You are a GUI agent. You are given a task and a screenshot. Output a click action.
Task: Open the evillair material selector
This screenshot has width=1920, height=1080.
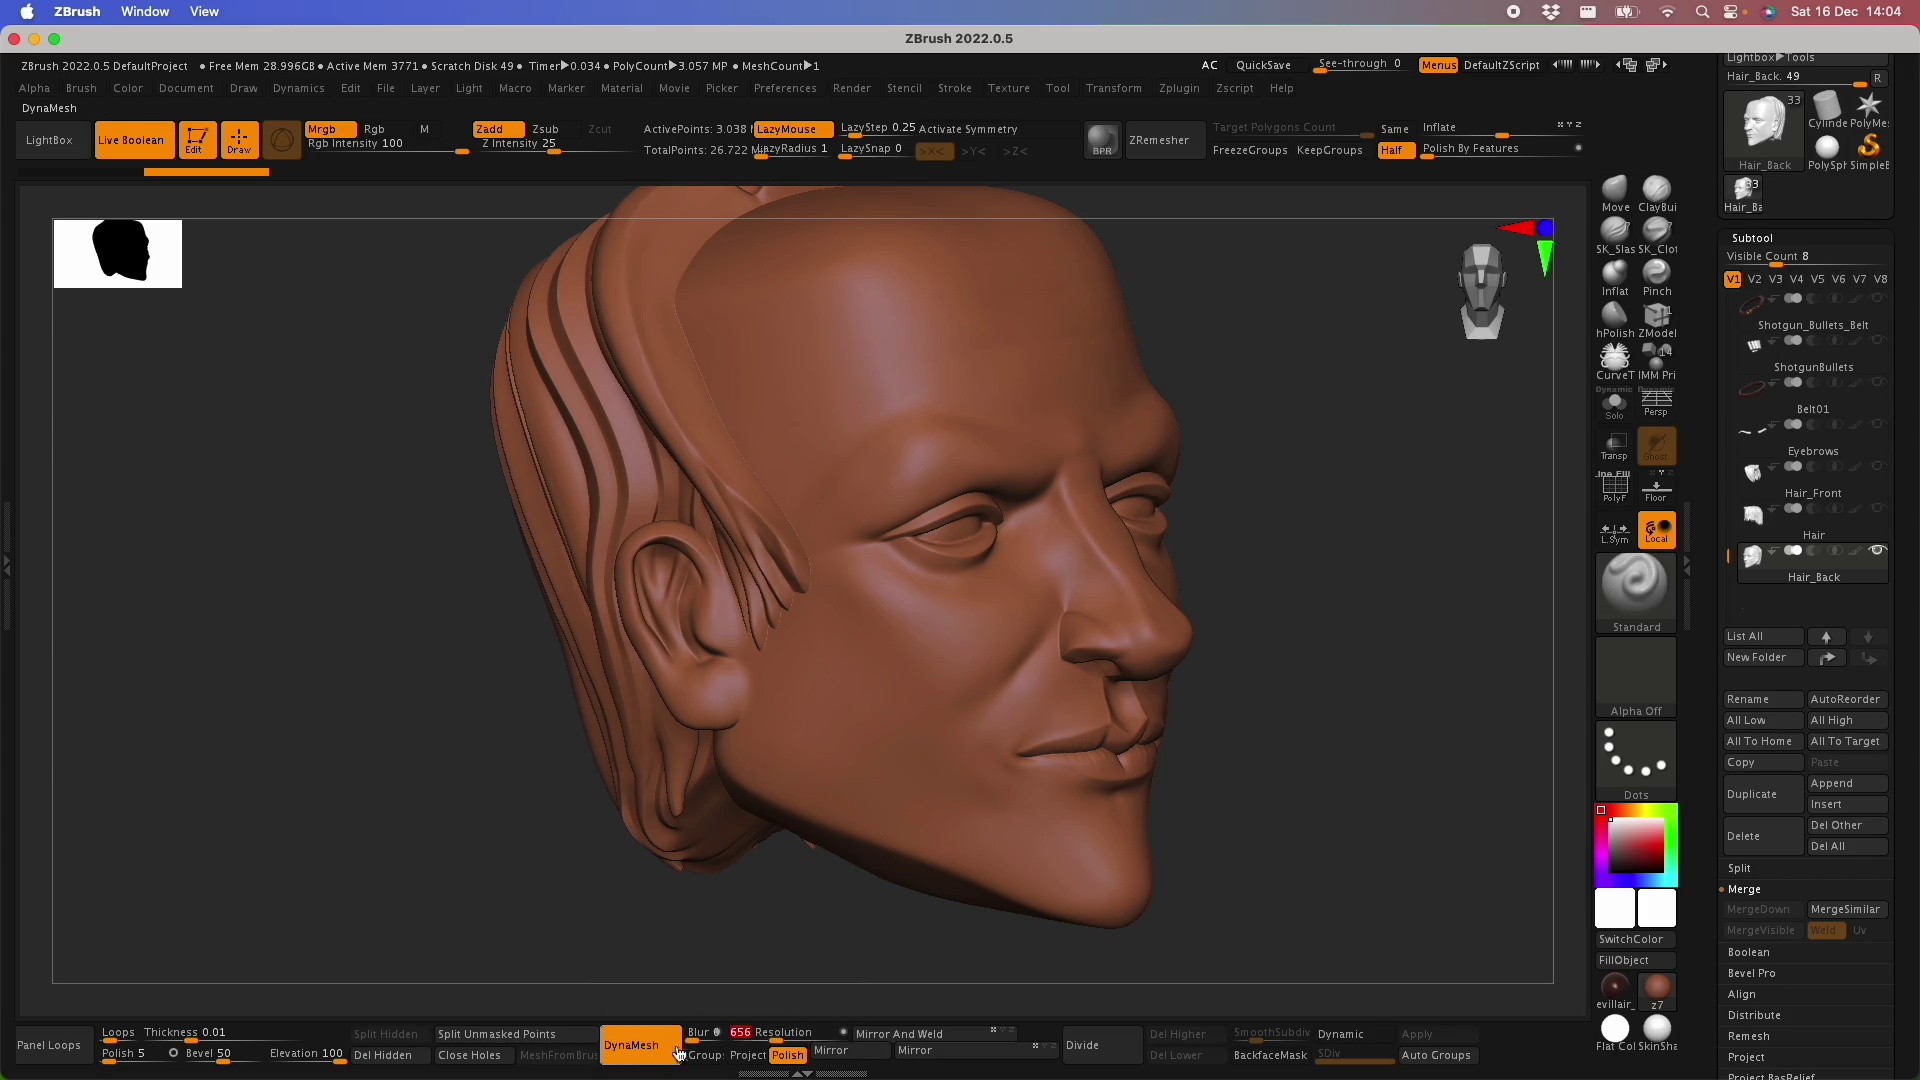(x=1614, y=991)
